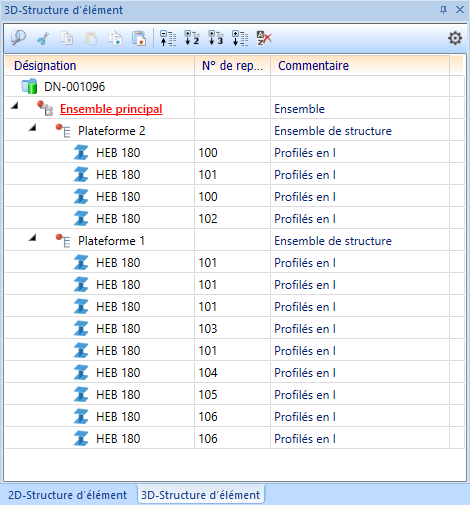
Task: Click the expand all levels icon
Action: (x=240, y=38)
